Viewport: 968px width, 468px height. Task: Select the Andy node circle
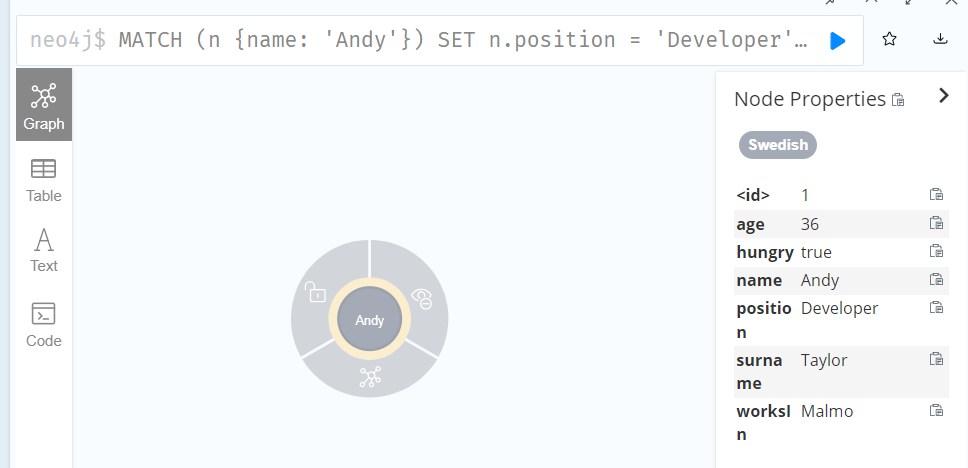[x=370, y=319]
